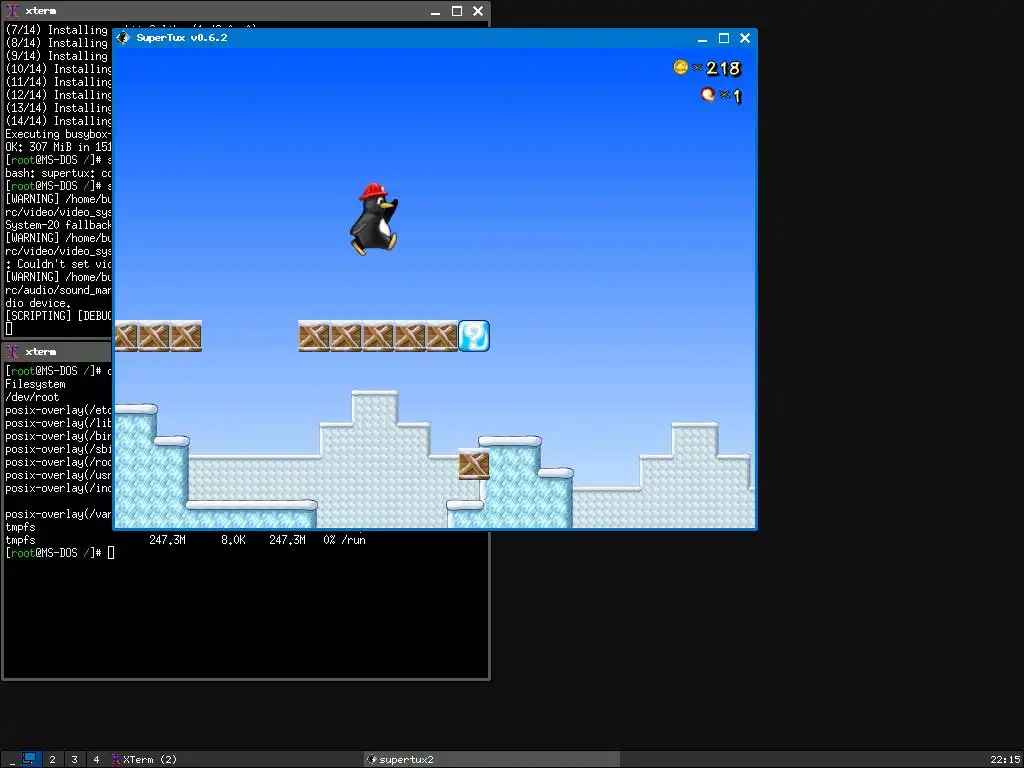The width and height of the screenshot is (1024, 768).
Task: Click the 'dio device.' line in top xterm
Action: (x=37, y=303)
